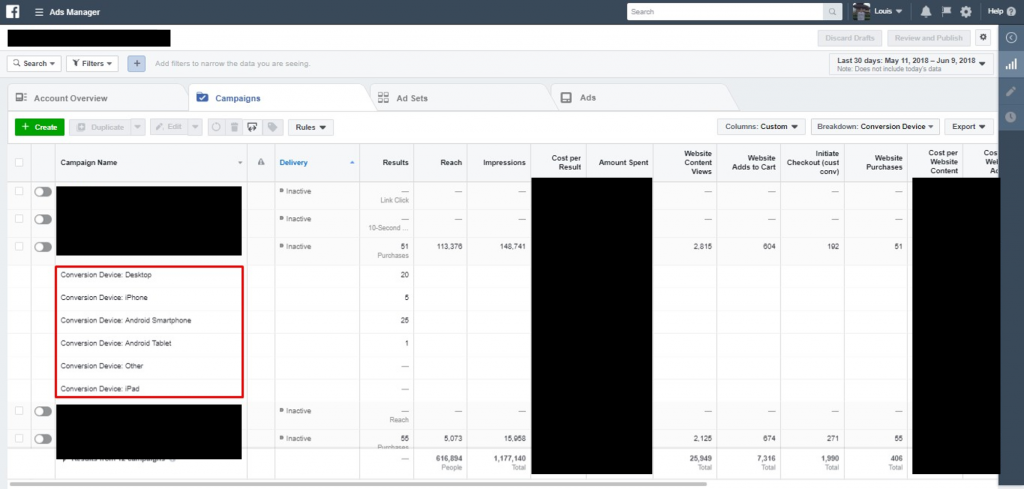Toggle the first campaign row switch
1024x489 pixels.
pyautogui.click(x=43, y=191)
